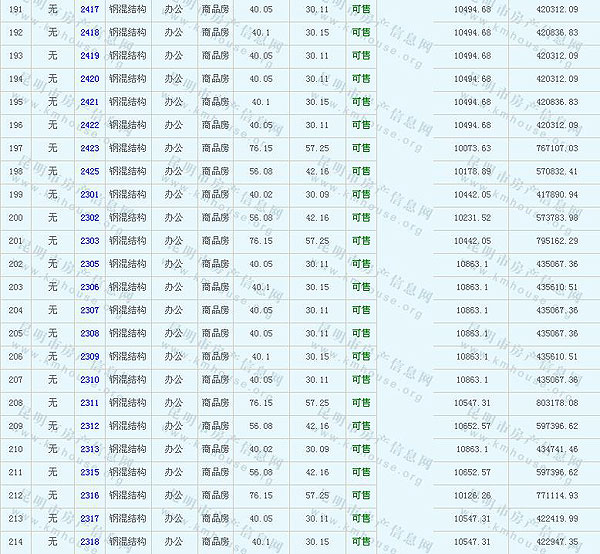Select room 2420 hyperlink
600x554 pixels.
89,78
